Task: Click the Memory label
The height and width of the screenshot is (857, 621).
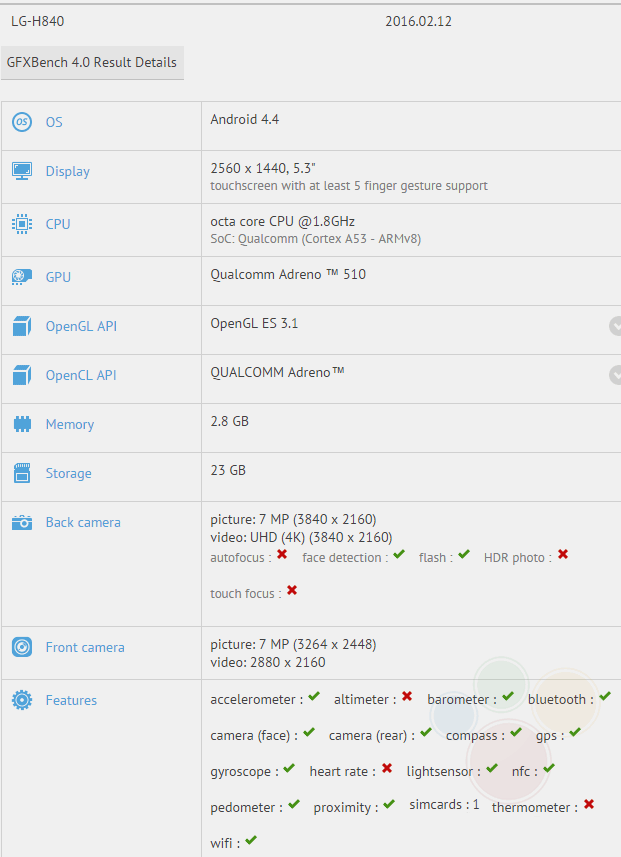Action: click(70, 425)
